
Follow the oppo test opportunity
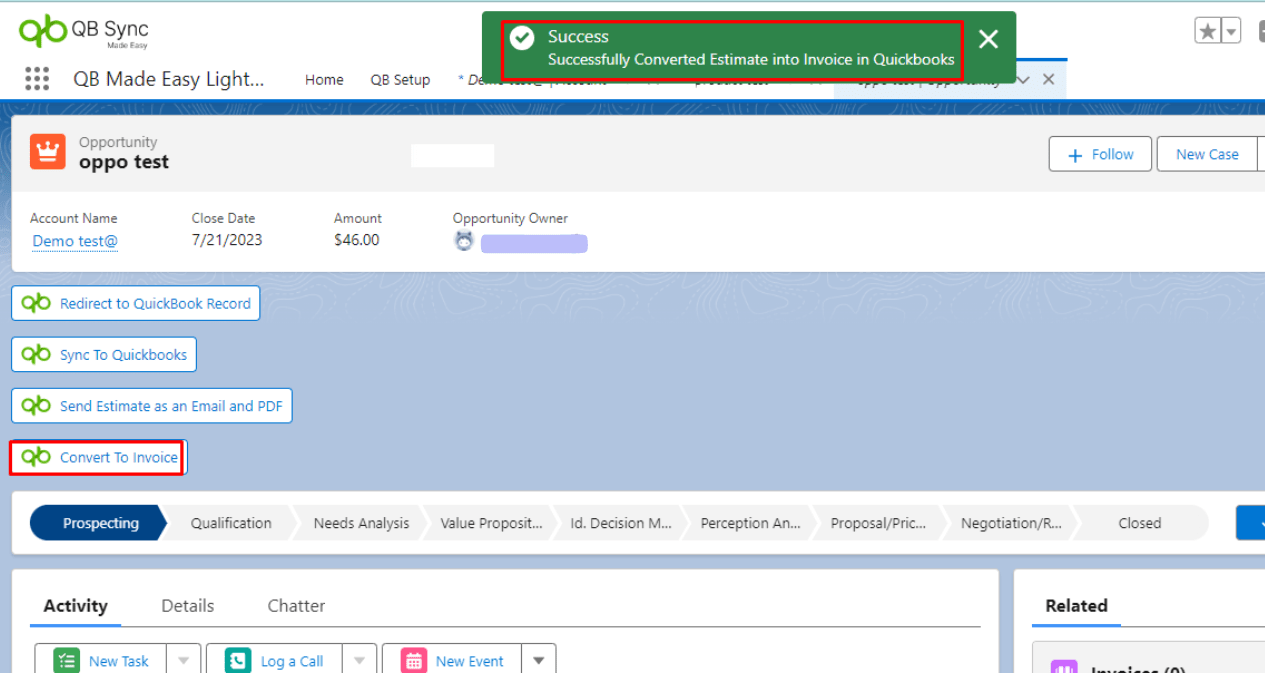1100,154
